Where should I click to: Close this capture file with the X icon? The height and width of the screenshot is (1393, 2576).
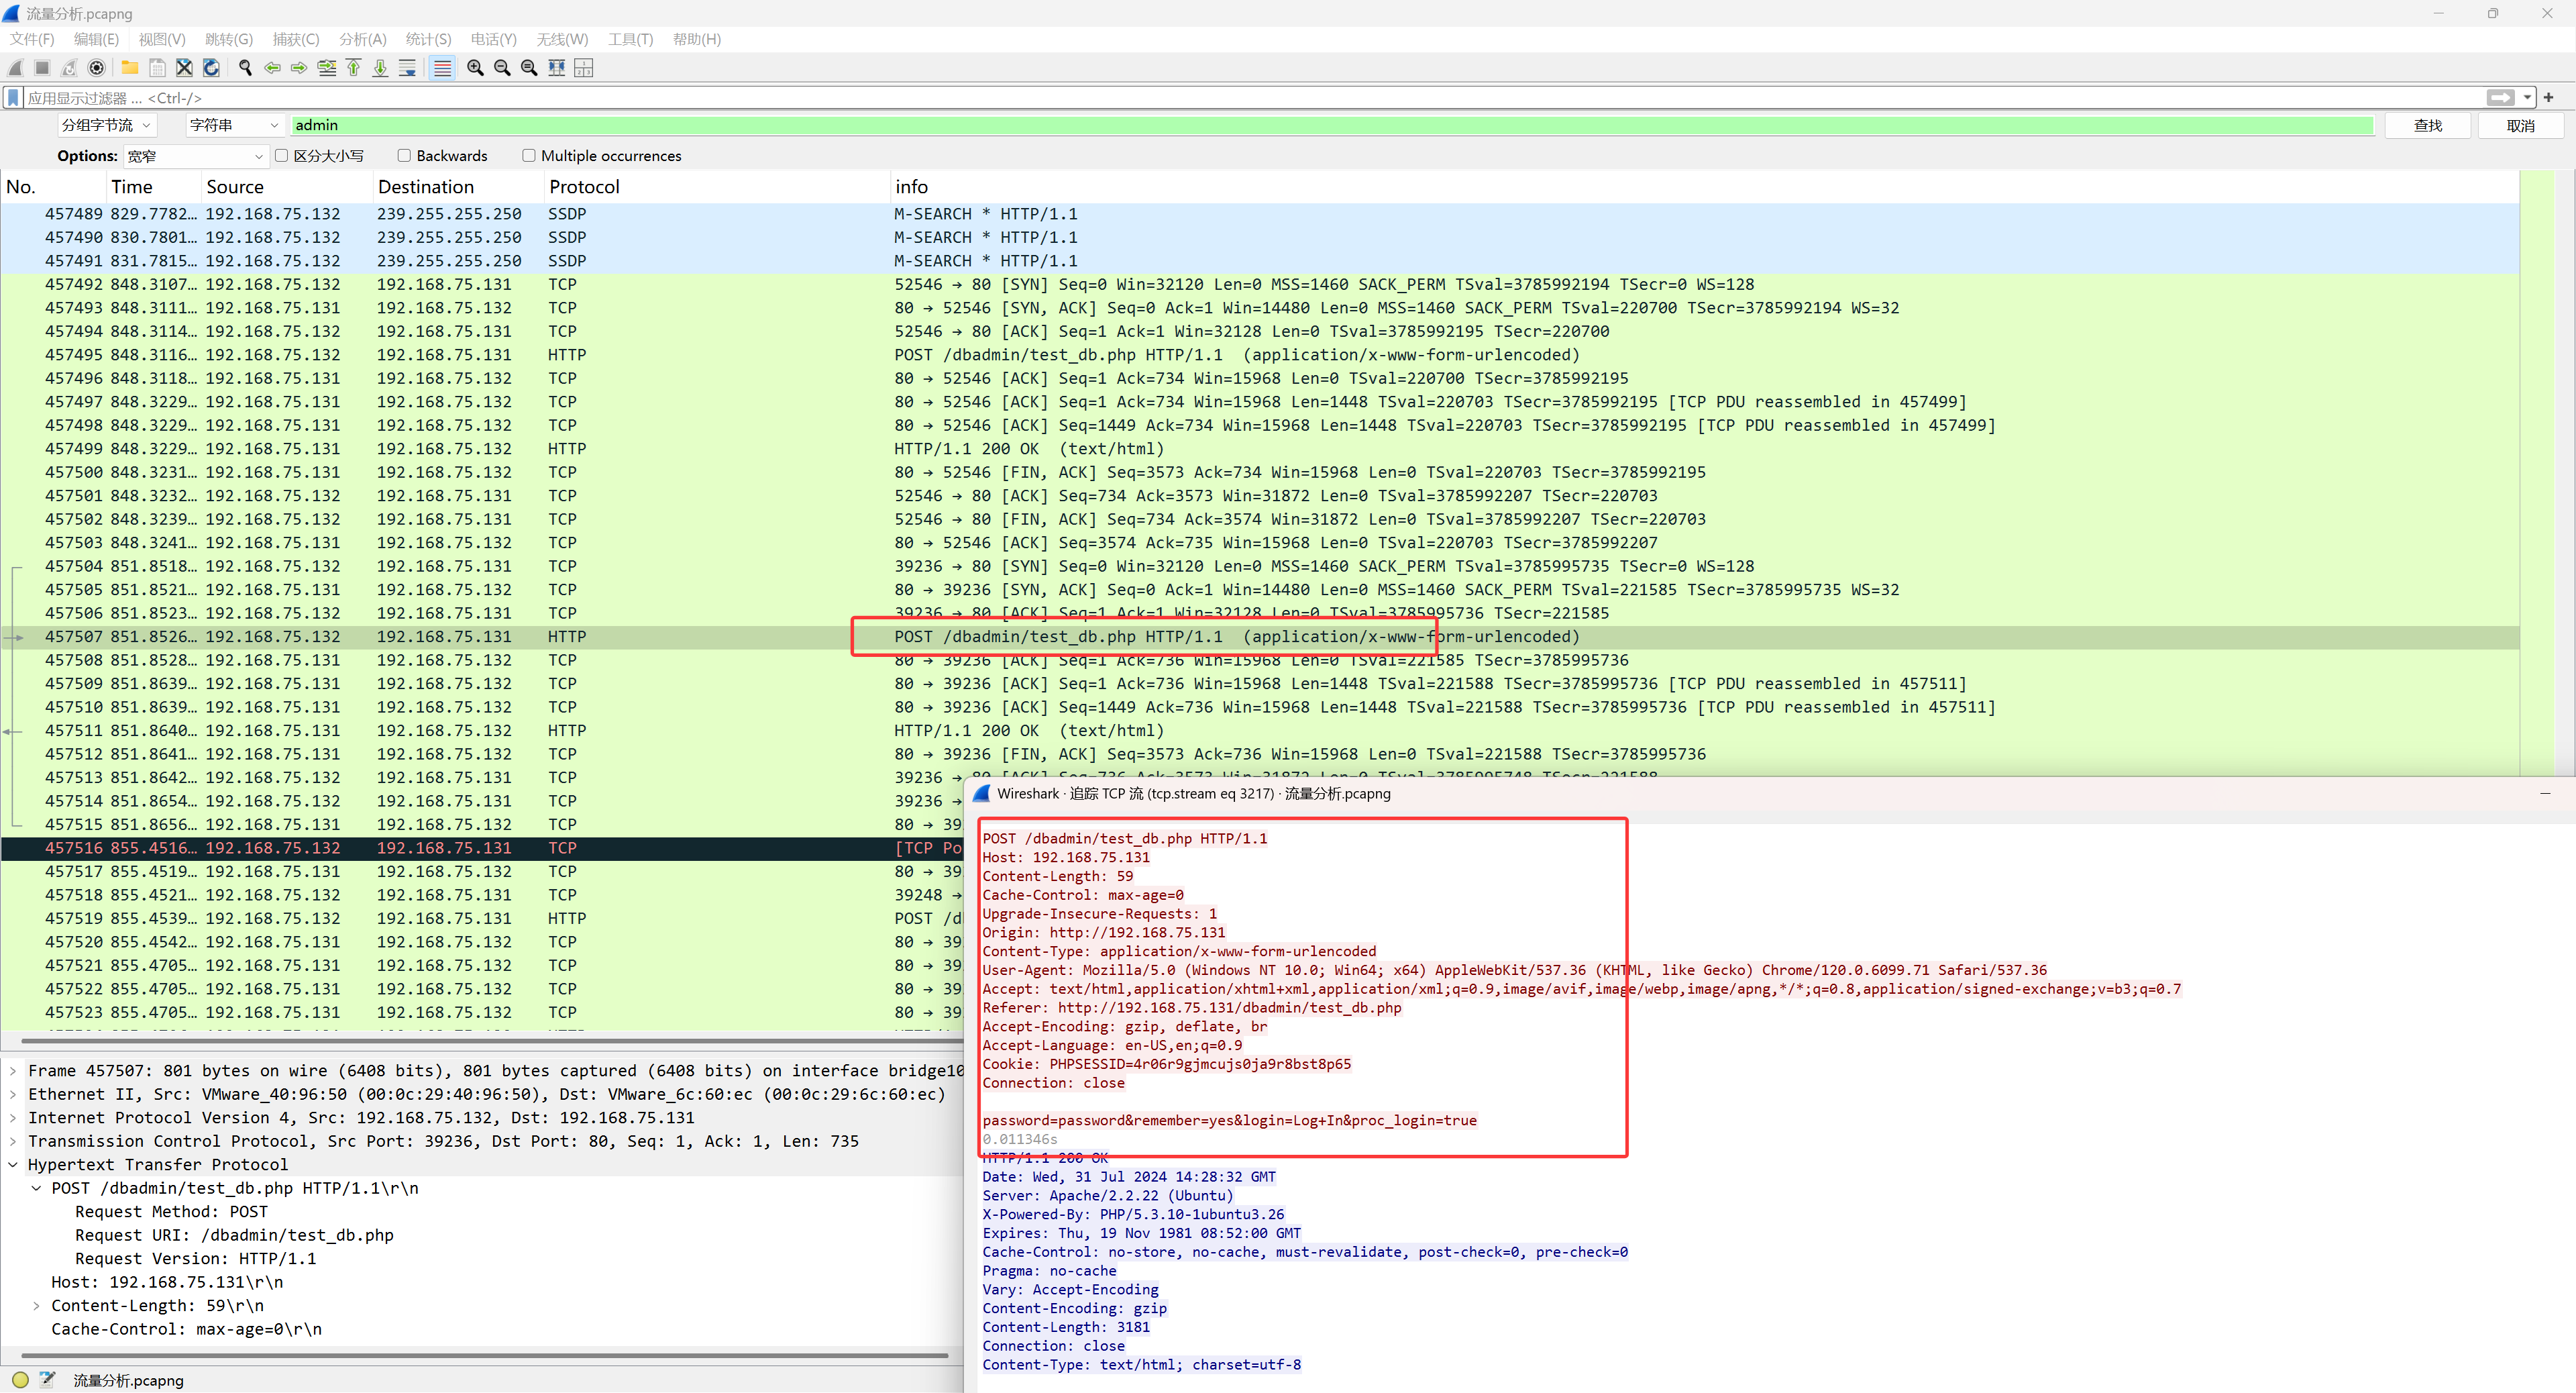click(x=184, y=68)
